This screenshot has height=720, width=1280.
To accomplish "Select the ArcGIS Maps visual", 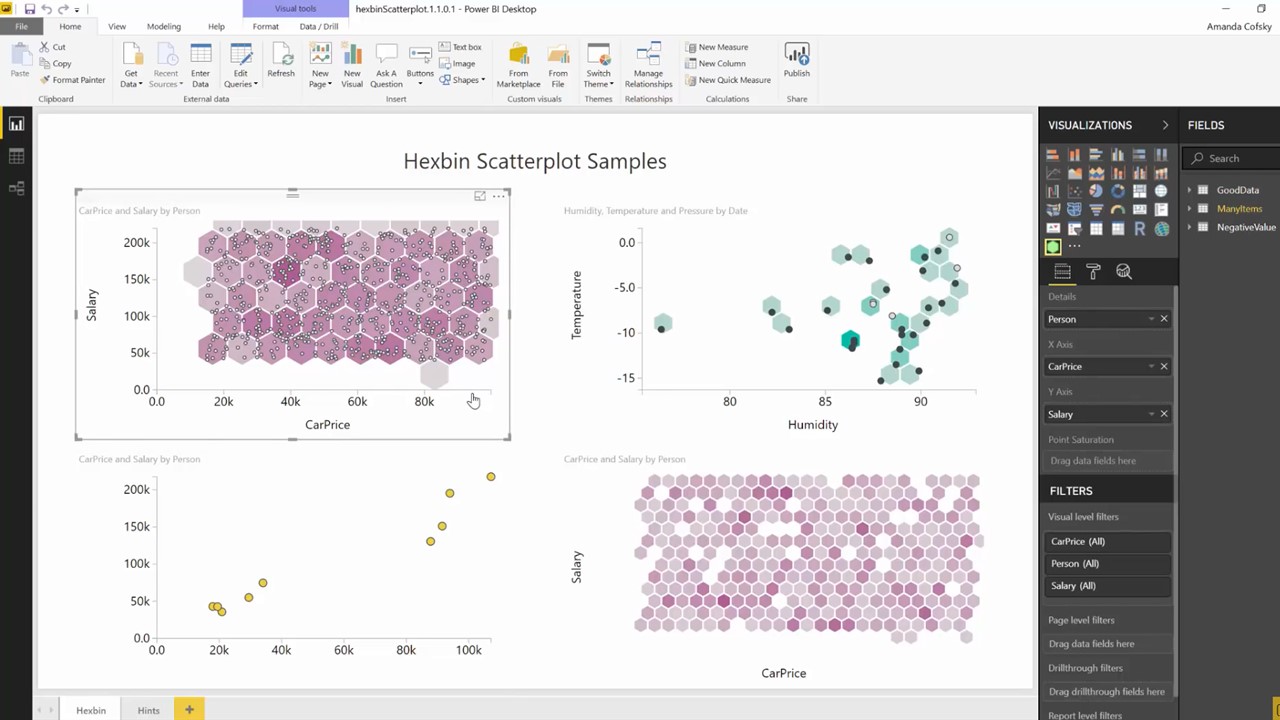I will (x=1161, y=228).
